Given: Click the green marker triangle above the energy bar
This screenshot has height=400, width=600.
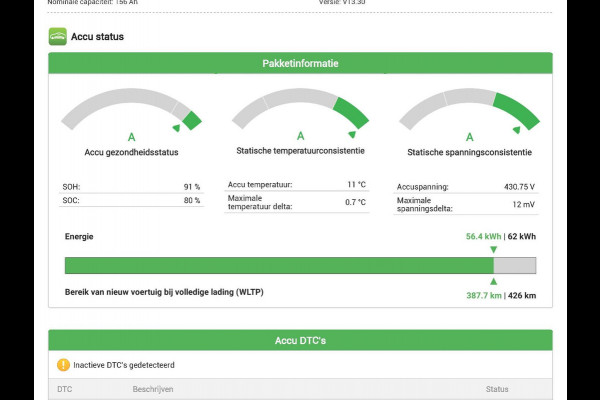Looking at the screenshot, I should (493, 250).
